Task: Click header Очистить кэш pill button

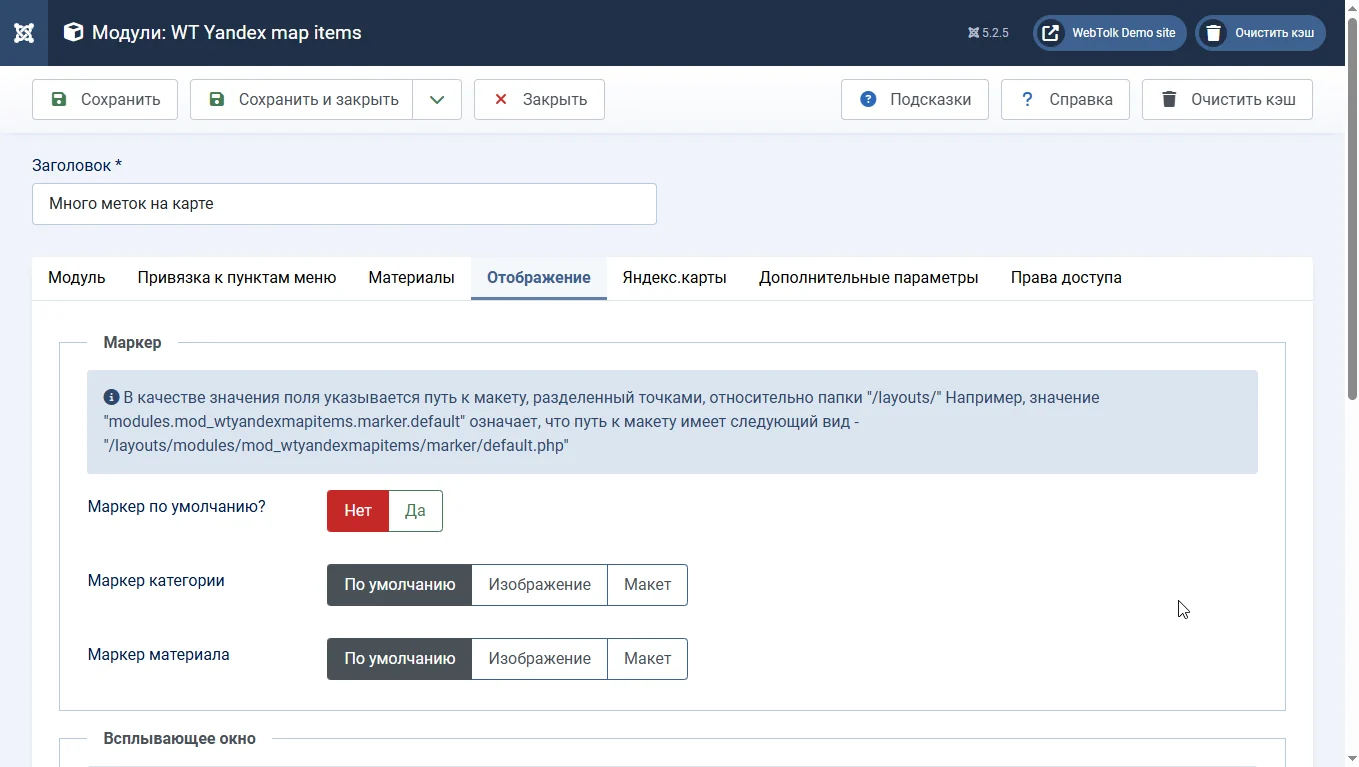Action: 1260,33
